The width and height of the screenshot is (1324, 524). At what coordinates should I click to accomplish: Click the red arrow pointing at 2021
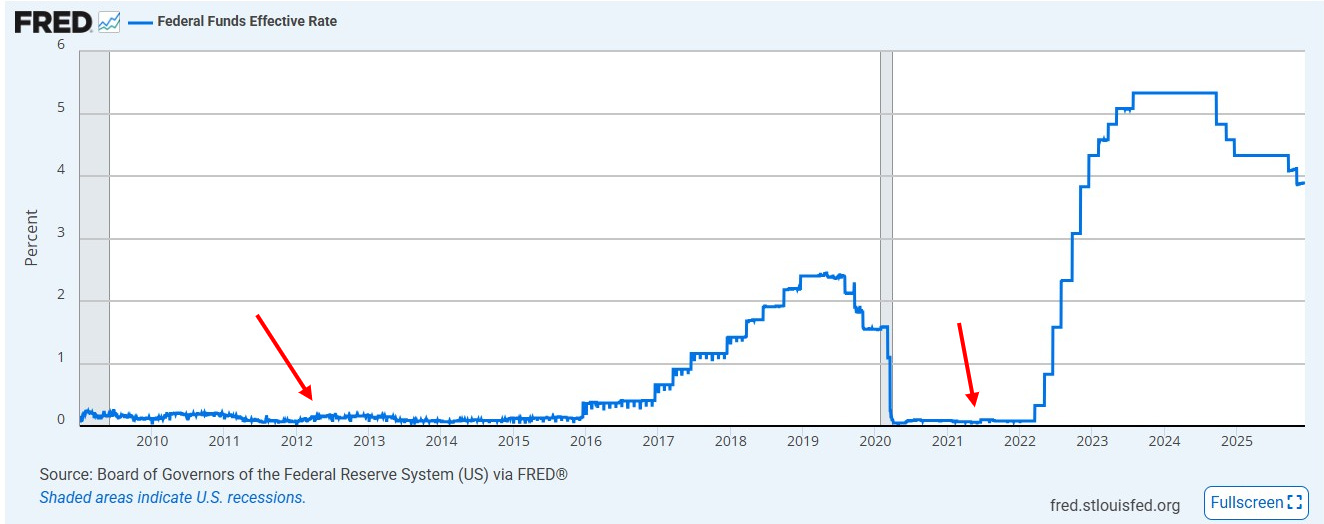coord(966,362)
